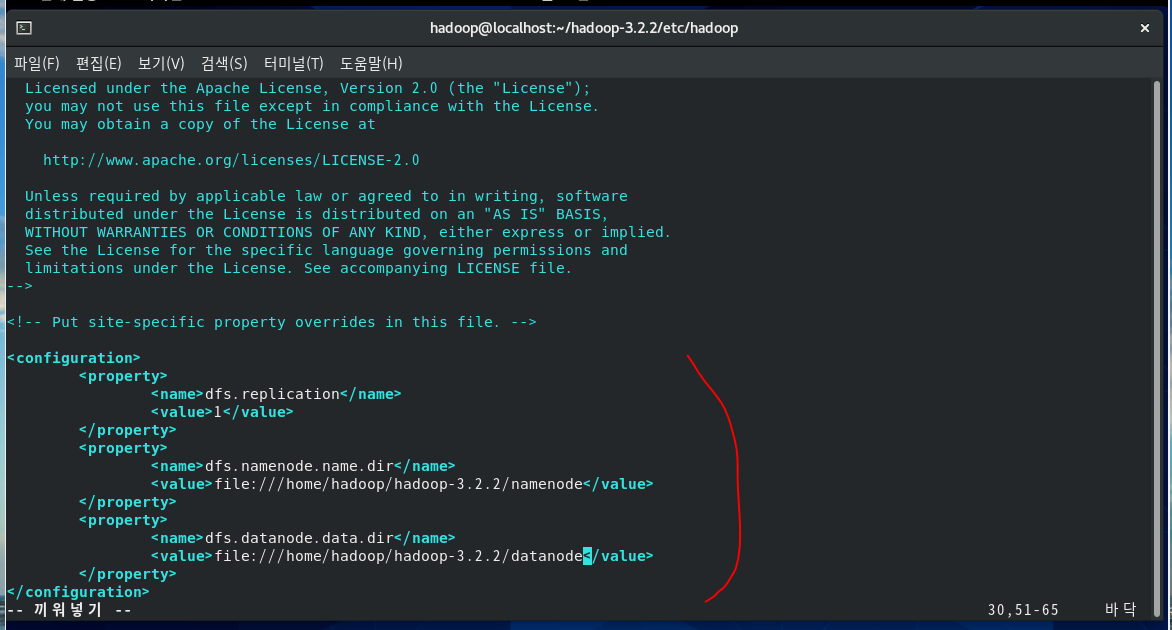Click the 'WITHOUT WARRANTIES OR CONDITIONS' line

pyautogui.click(x=348, y=232)
